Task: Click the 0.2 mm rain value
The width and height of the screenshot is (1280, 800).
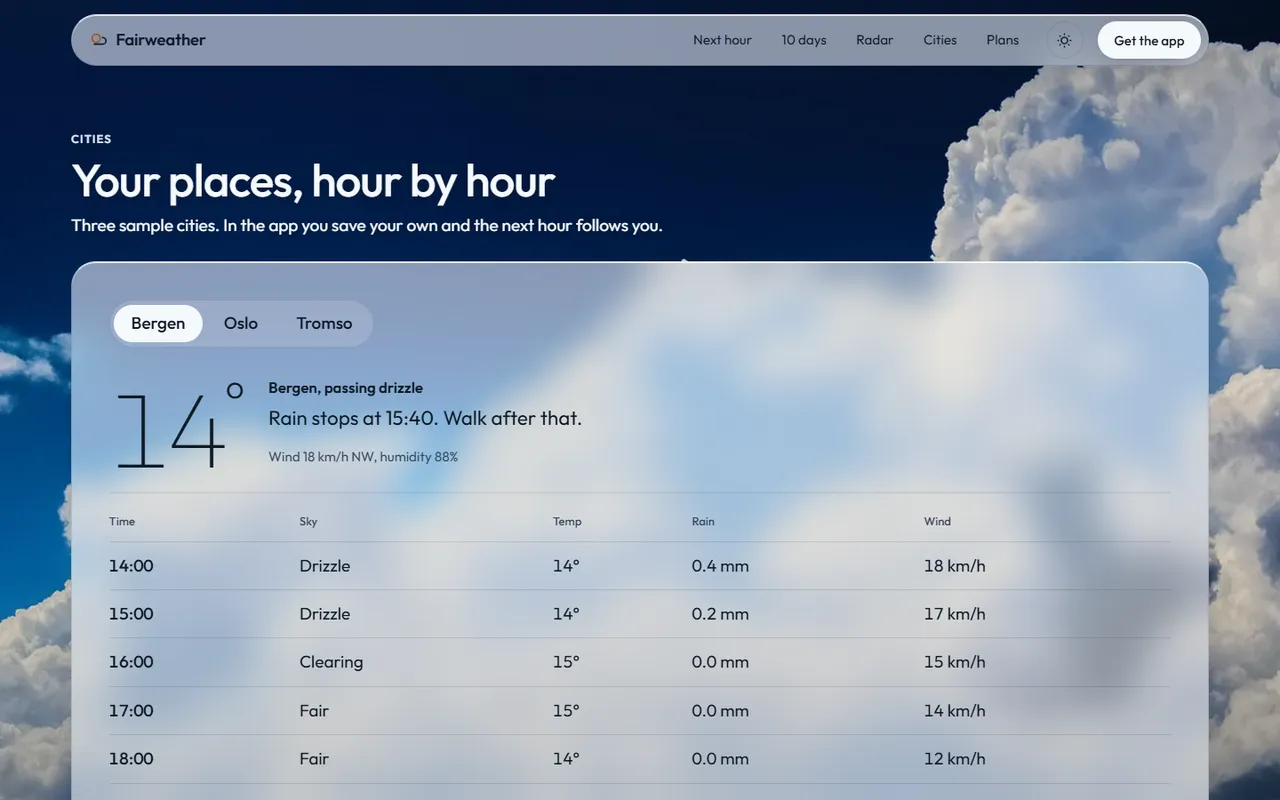Action: pyautogui.click(x=720, y=614)
